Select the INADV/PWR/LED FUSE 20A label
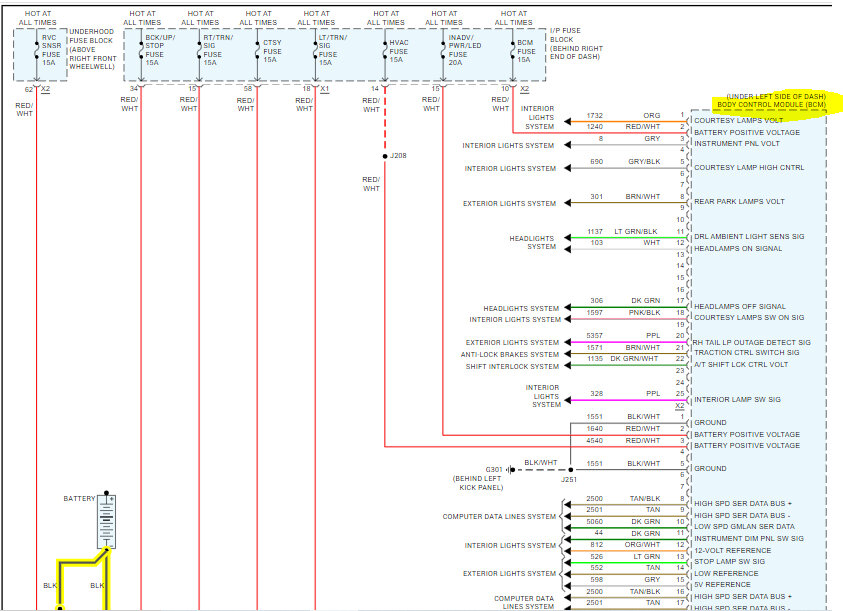The image size is (843, 611). pos(465,50)
